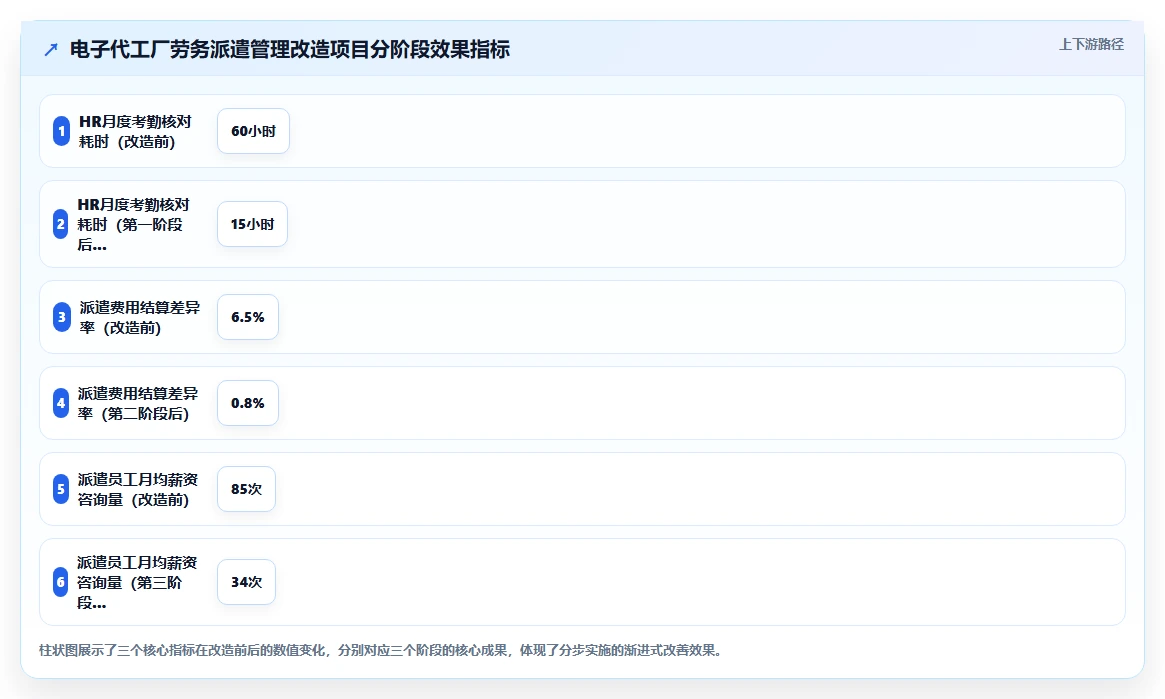Click the label HR月度考勤核对耗时（第一阶段后…
This screenshot has height=699, width=1165.
(x=134, y=224)
